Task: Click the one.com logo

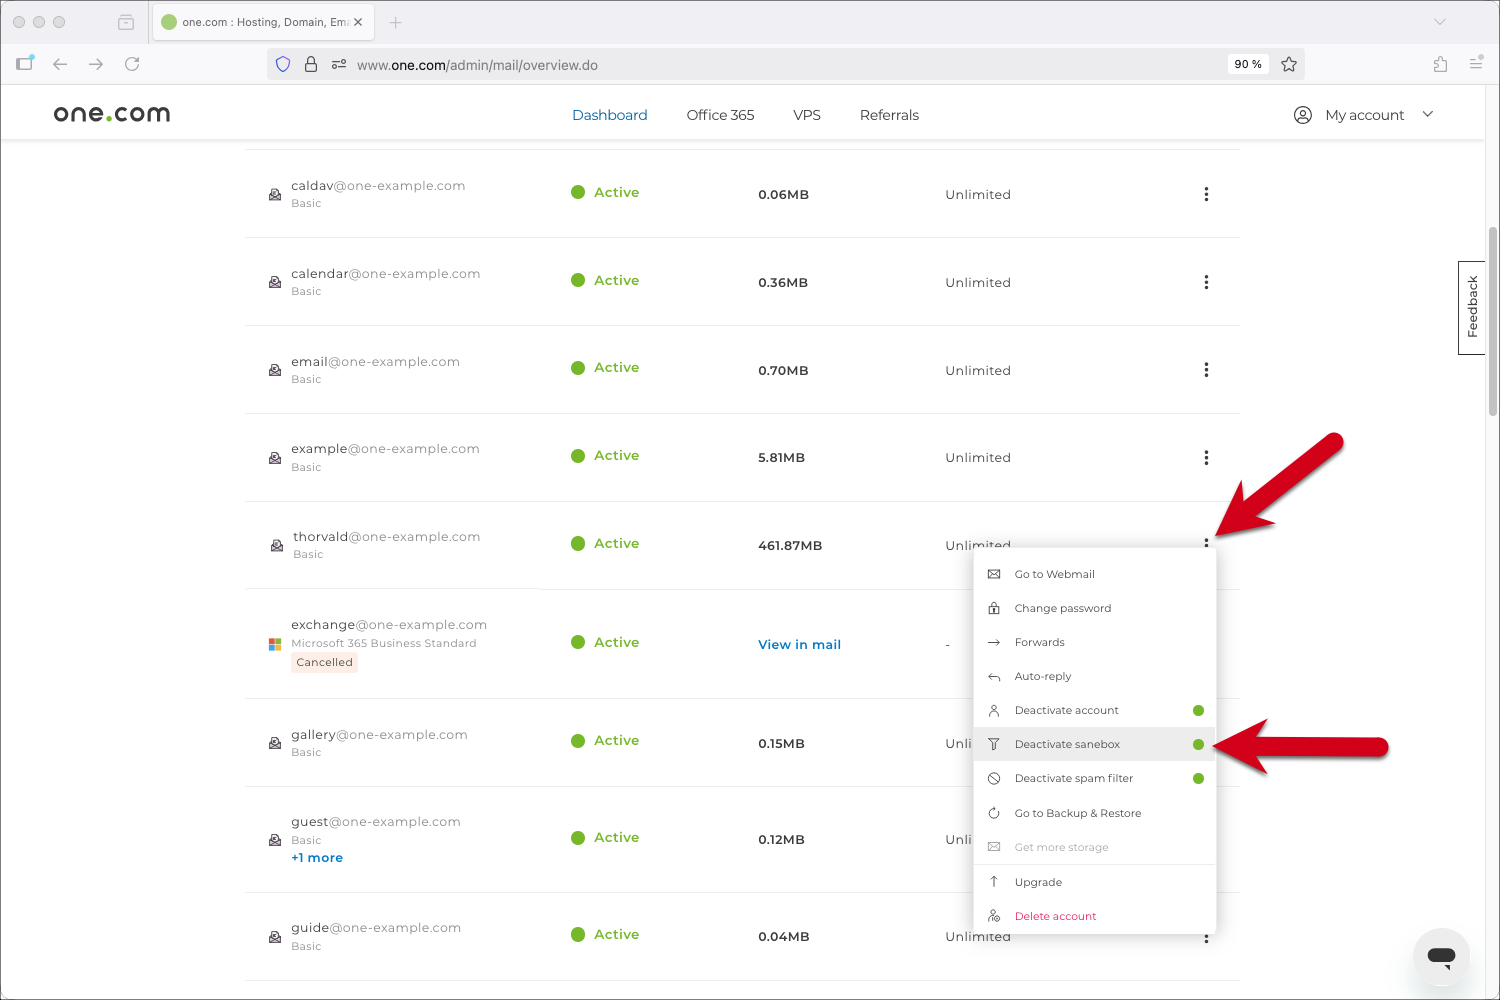Action: click(x=112, y=114)
